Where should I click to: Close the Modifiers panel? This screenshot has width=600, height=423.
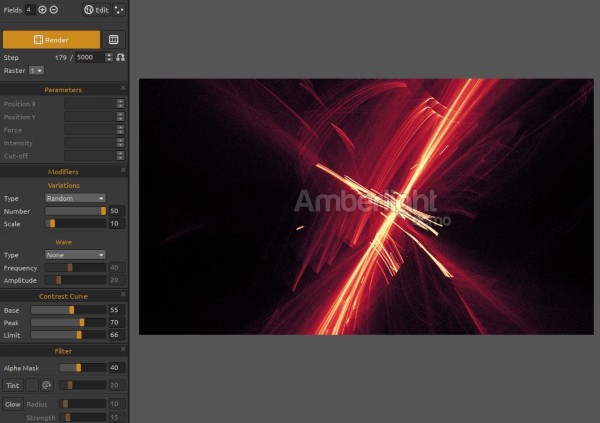coord(123,170)
